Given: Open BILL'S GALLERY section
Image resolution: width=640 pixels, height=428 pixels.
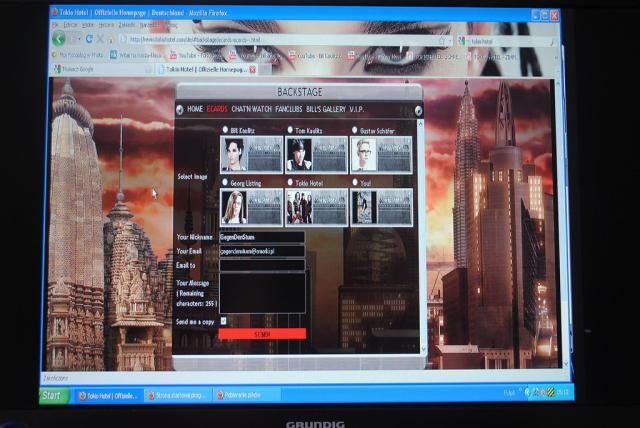Looking at the screenshot, I should click(x=326, y=109).
